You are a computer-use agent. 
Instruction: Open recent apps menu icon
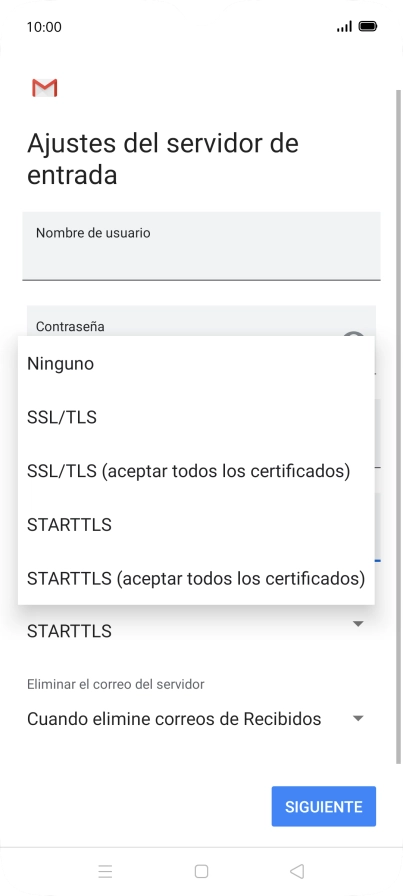coord(105,871)
